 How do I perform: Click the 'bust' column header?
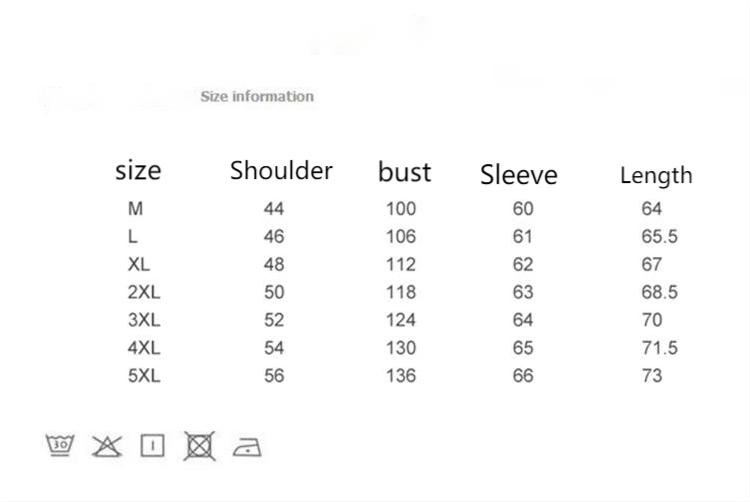tap(404, 172)
